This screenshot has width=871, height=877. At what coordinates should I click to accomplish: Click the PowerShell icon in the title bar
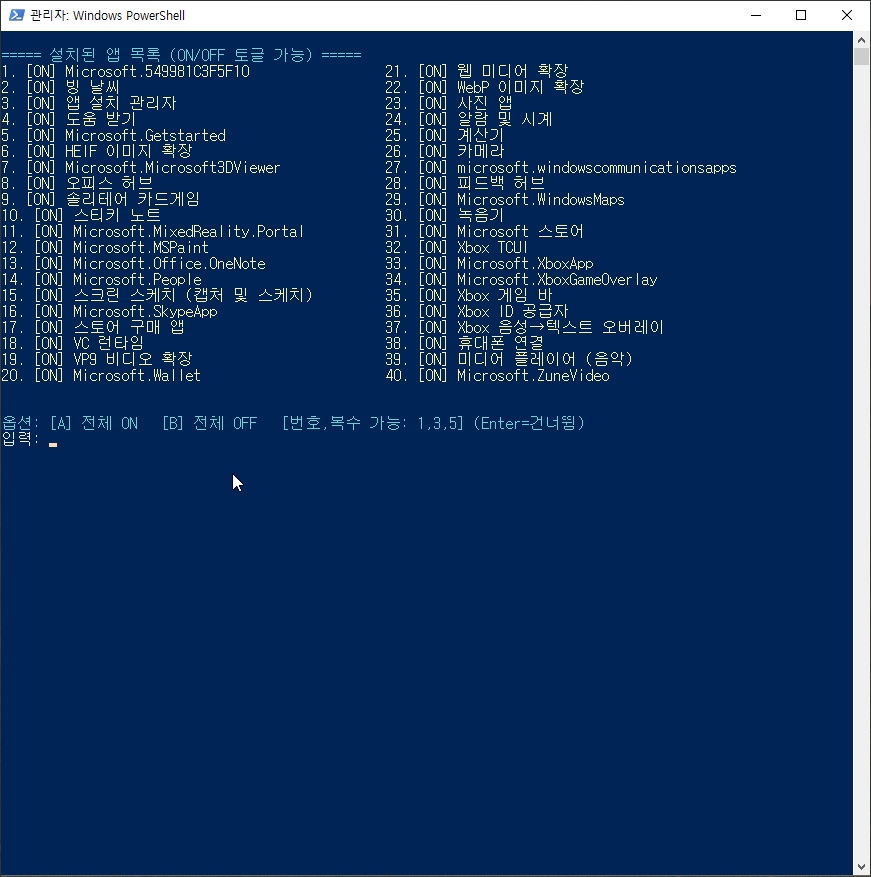click(x=16, y=15)
